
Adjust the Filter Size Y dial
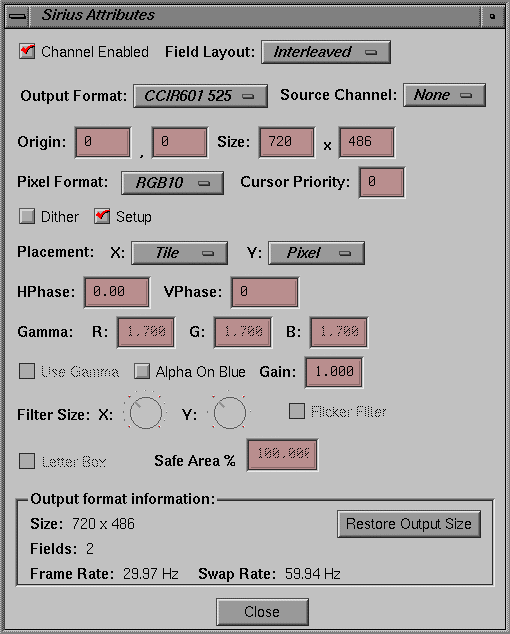coord(230,412)
